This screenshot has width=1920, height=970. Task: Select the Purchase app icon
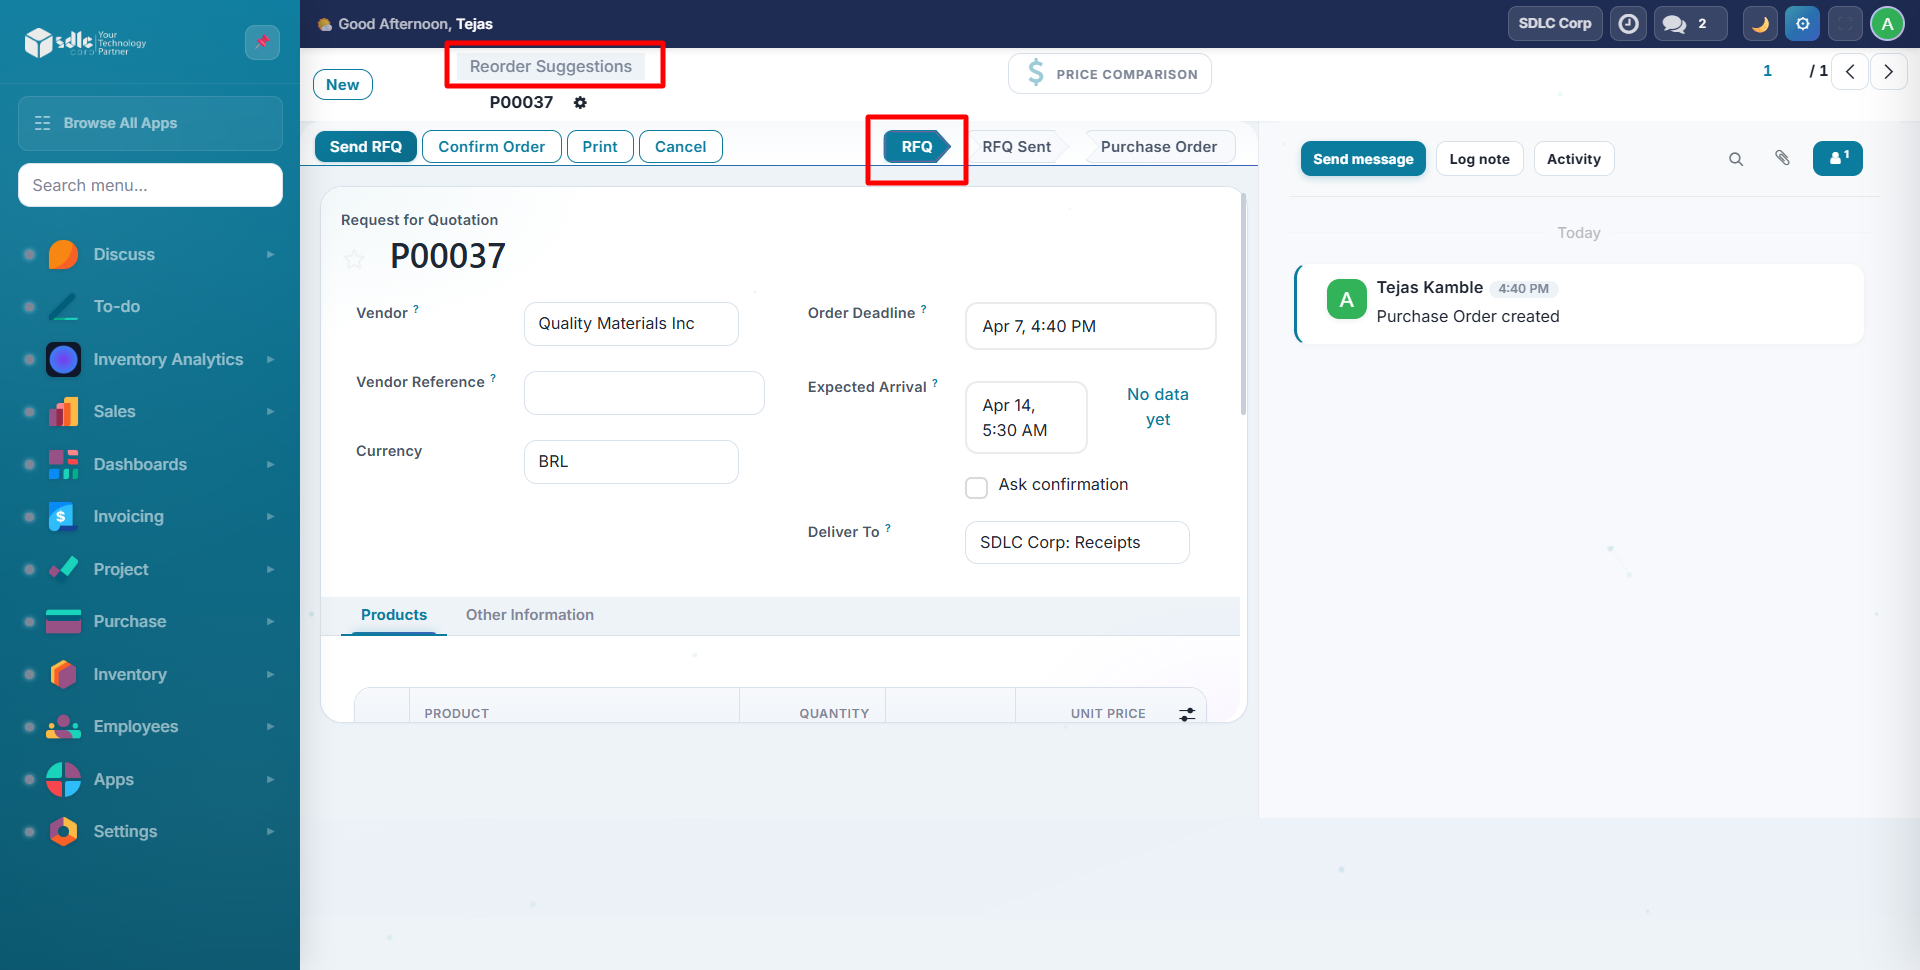point(63,621)
